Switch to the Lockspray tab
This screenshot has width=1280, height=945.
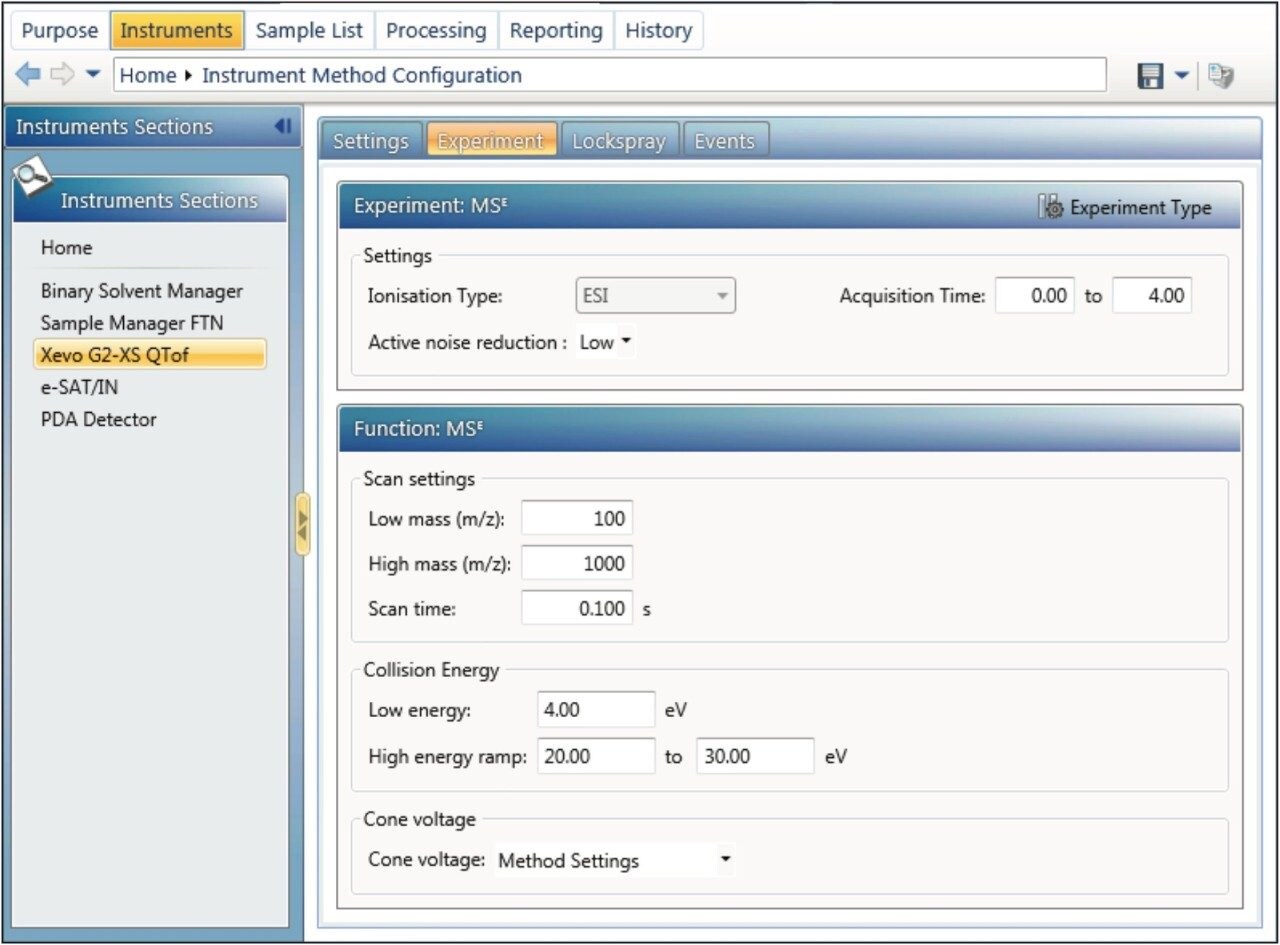(x=618, y=141)
